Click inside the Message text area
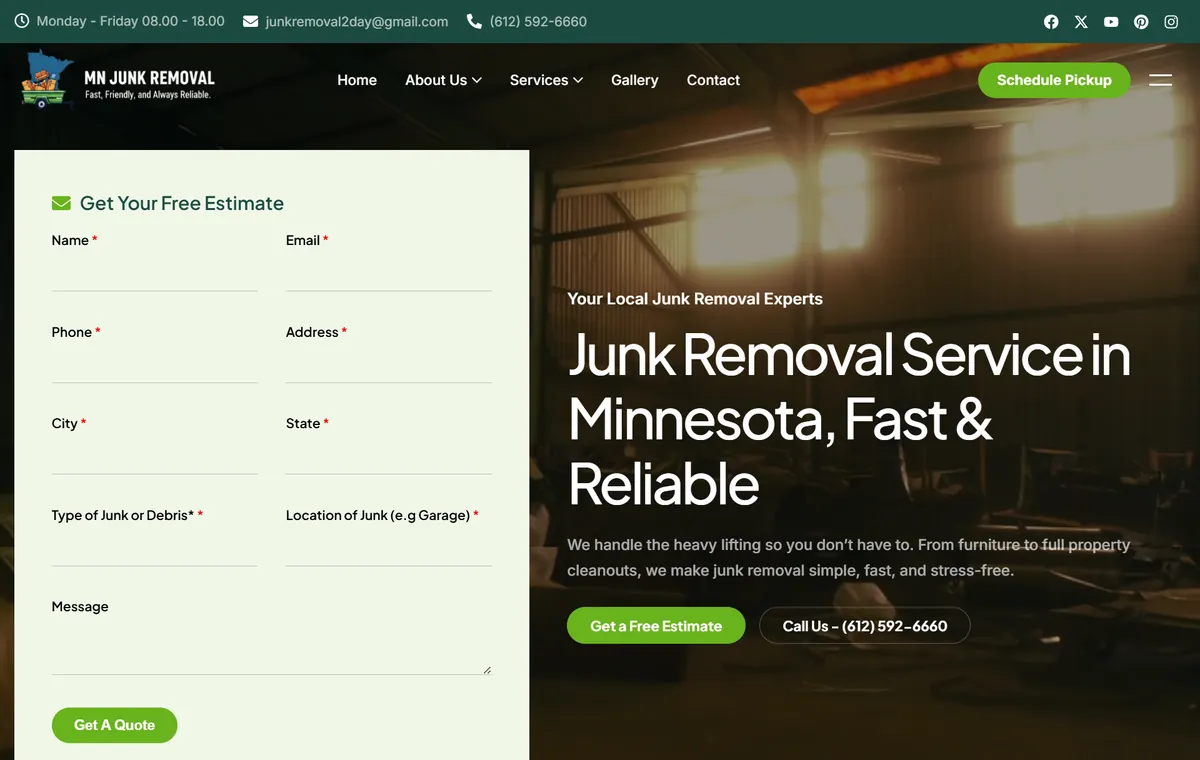The image size is (1200, 760). pyautogui.click(x=272, y=647)
